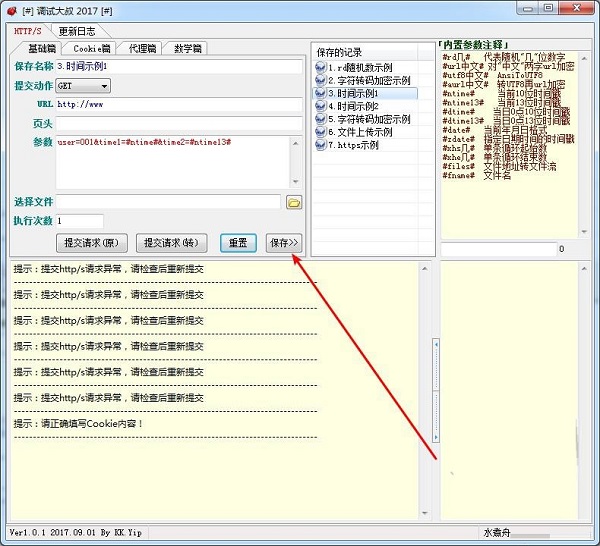Click the 执行次数 input field
Viewport: 600px width, 546px height.
[x=79, y=220]
